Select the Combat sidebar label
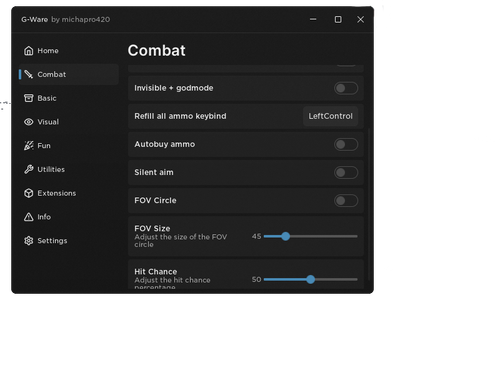500x375 pixels. pyautogui.click(x=52, y=74)
